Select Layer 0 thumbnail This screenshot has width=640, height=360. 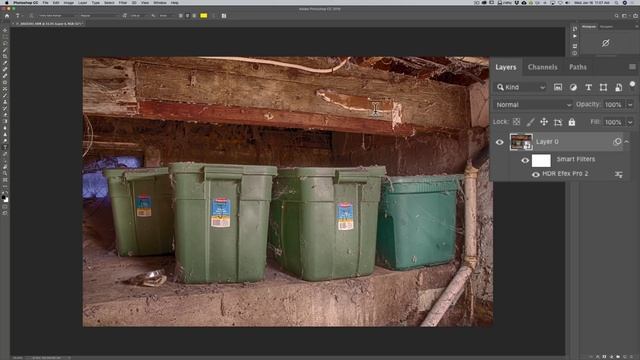(x=521, y=142)
